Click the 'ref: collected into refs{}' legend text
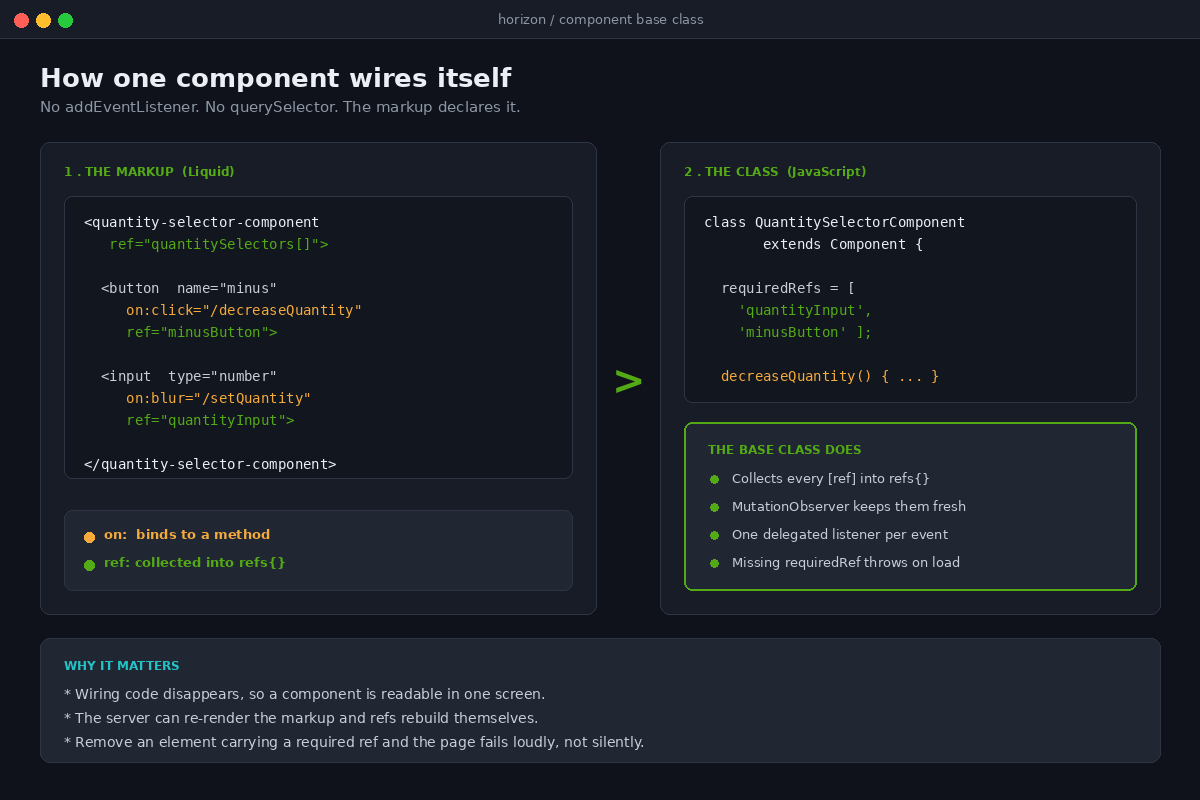The image size is (1200, 800). 195,563
